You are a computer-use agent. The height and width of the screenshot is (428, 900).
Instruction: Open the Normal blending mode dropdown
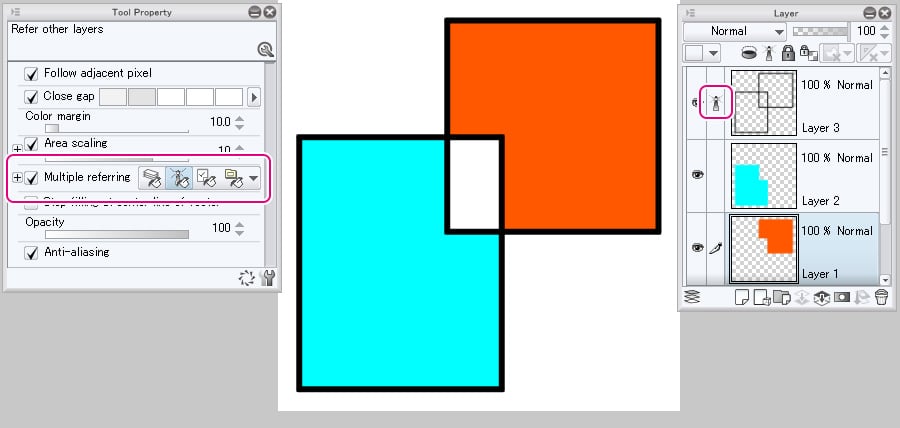pyautogui.click(x=735, y=31)
